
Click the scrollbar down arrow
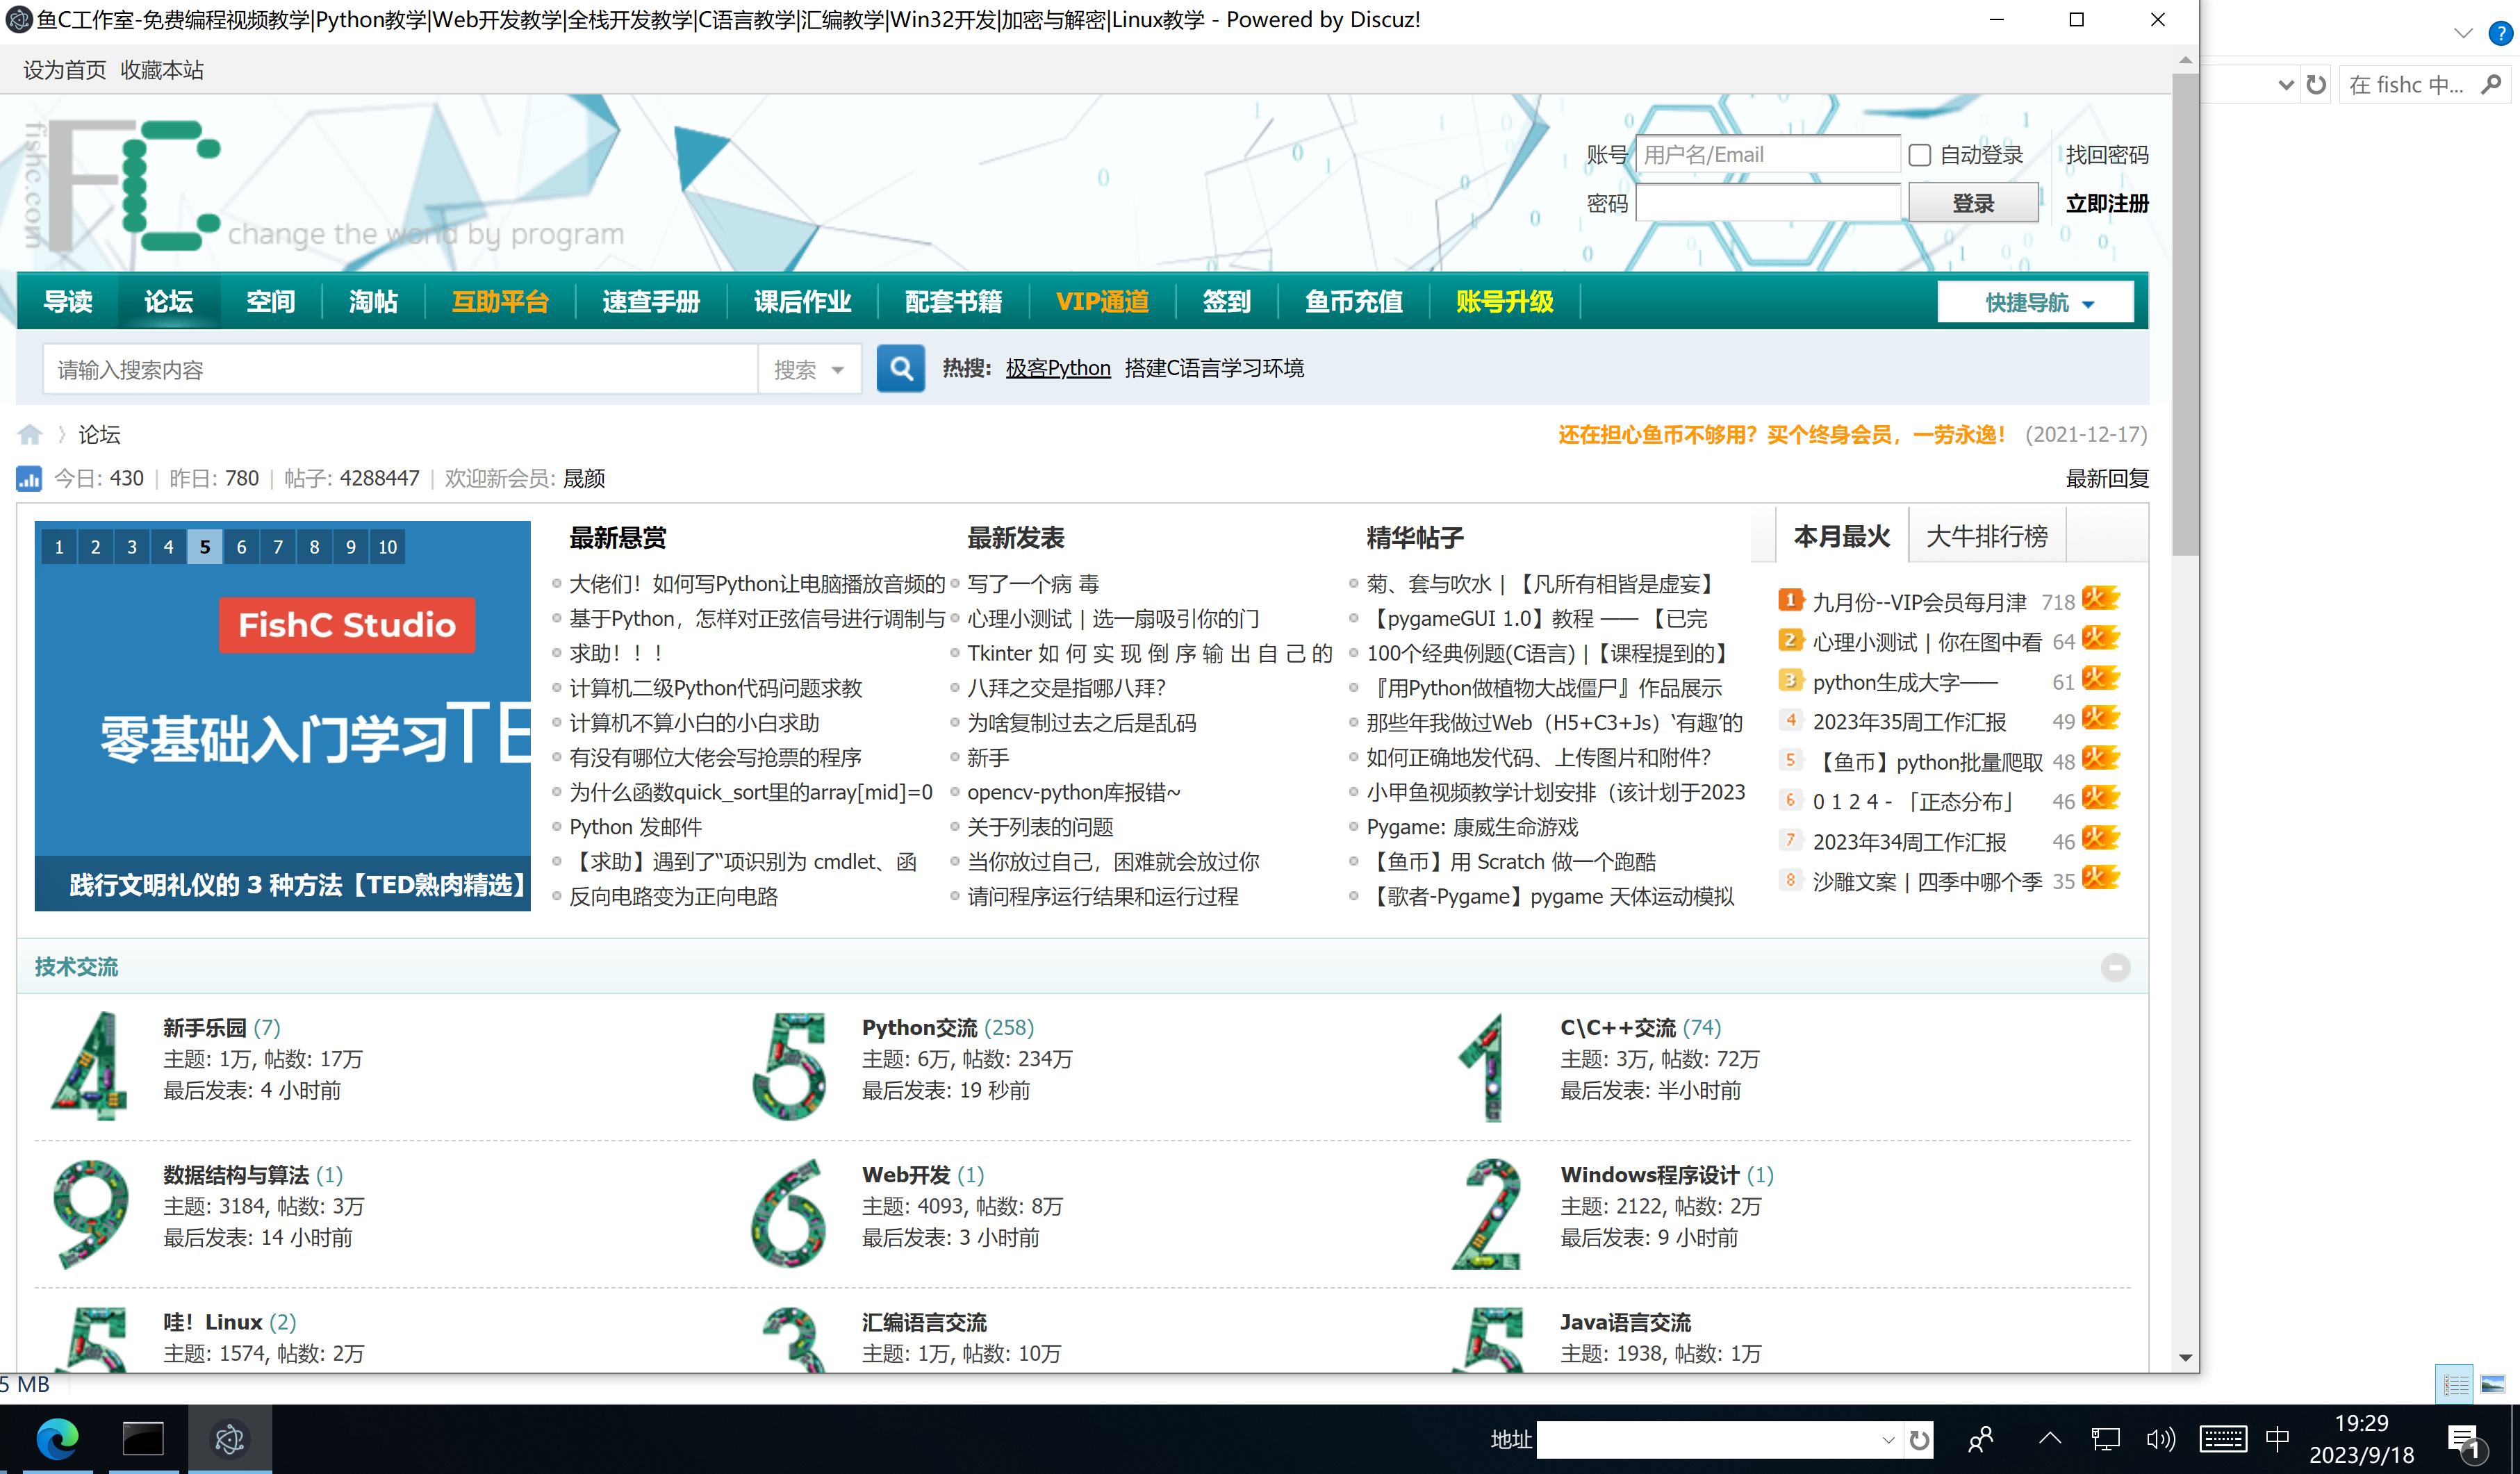[x=2185, y=1357]
